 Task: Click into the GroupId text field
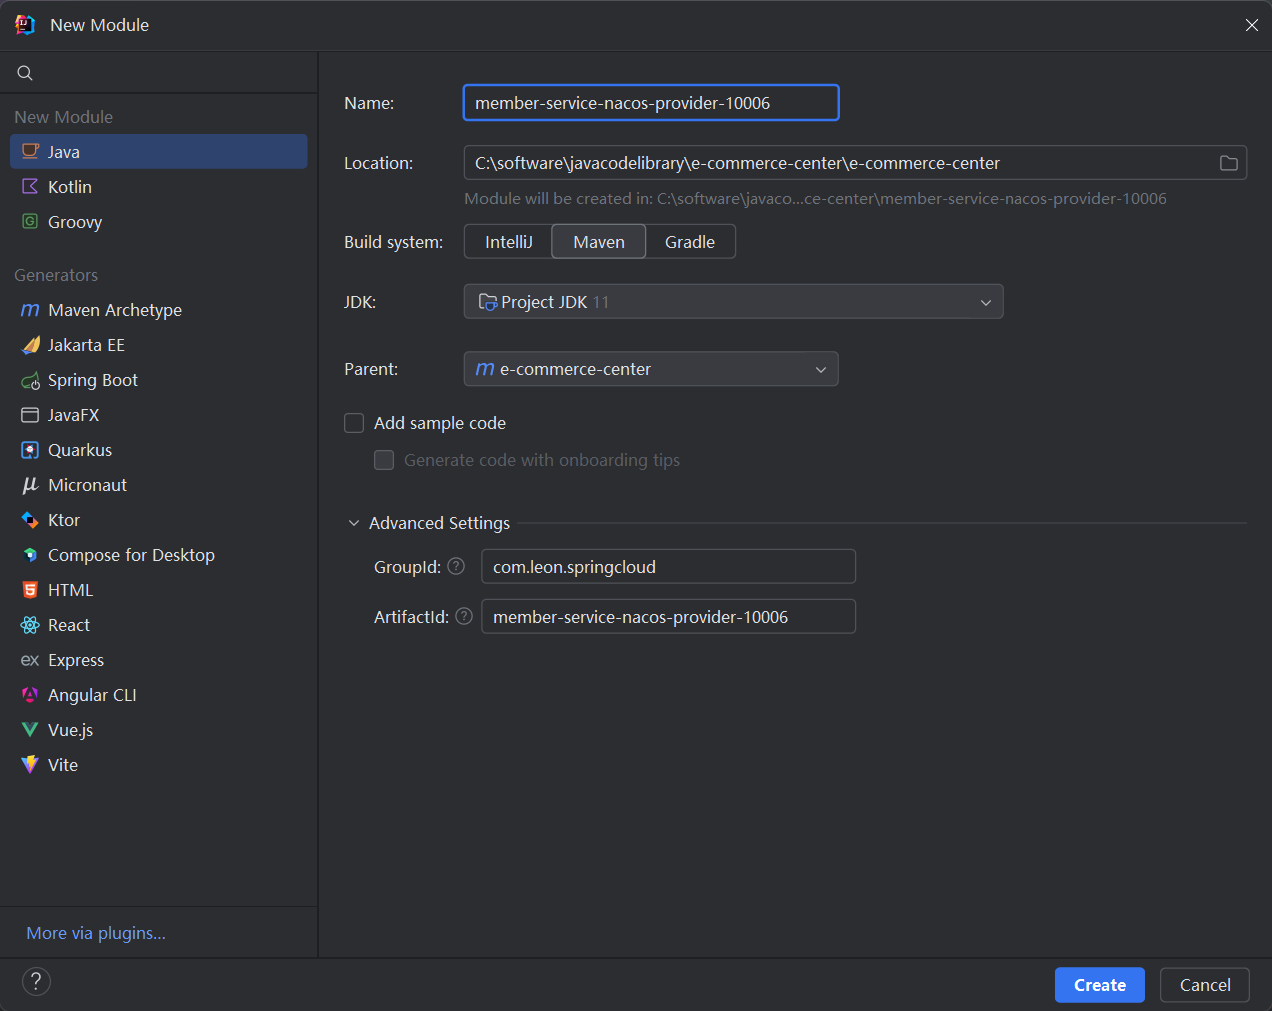click(x=668, y=567)
